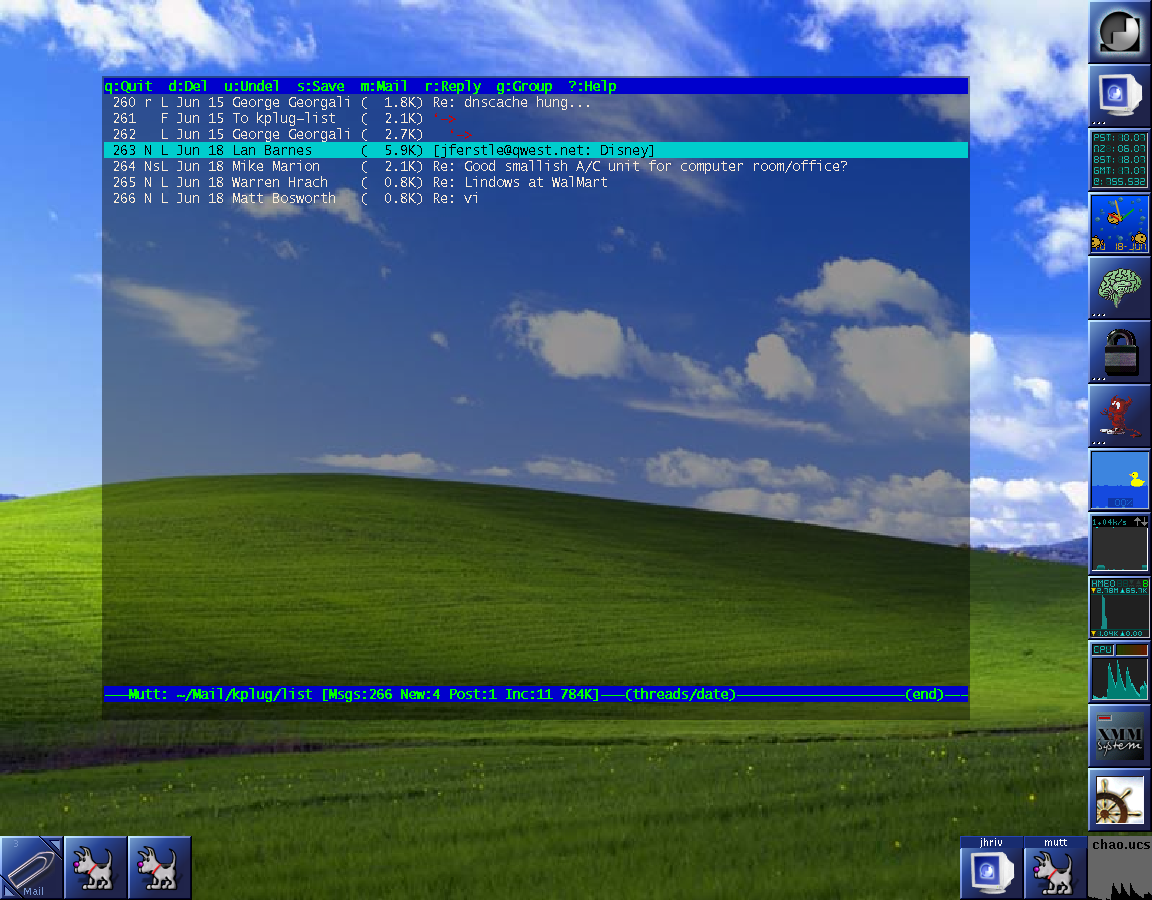Viewport: 1152px width, 900px height.
Task: Click the padlock screen lock icon
Action: [x=1120, y=352]
